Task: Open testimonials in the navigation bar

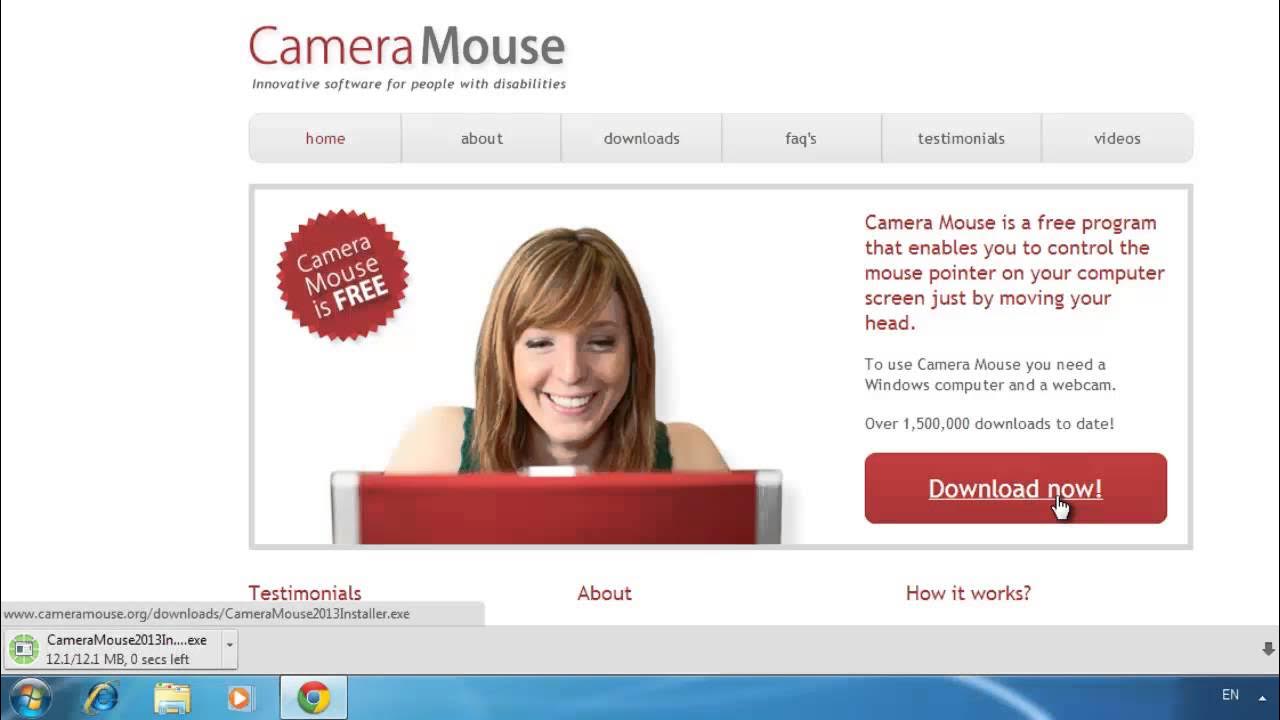Action: click(x=961, y=139)
